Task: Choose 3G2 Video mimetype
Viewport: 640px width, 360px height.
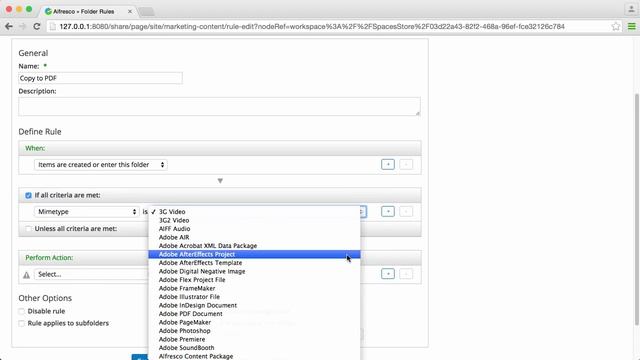Action: tap(254, 220)
